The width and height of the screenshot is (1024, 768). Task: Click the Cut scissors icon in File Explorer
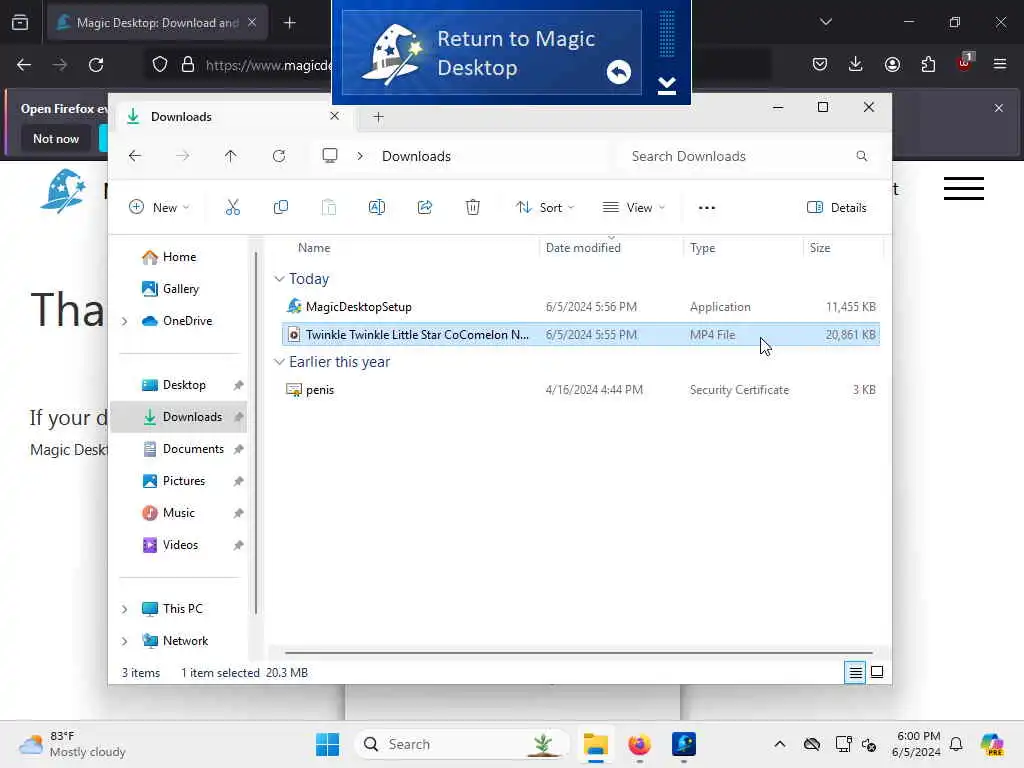(x=232, y=208)
